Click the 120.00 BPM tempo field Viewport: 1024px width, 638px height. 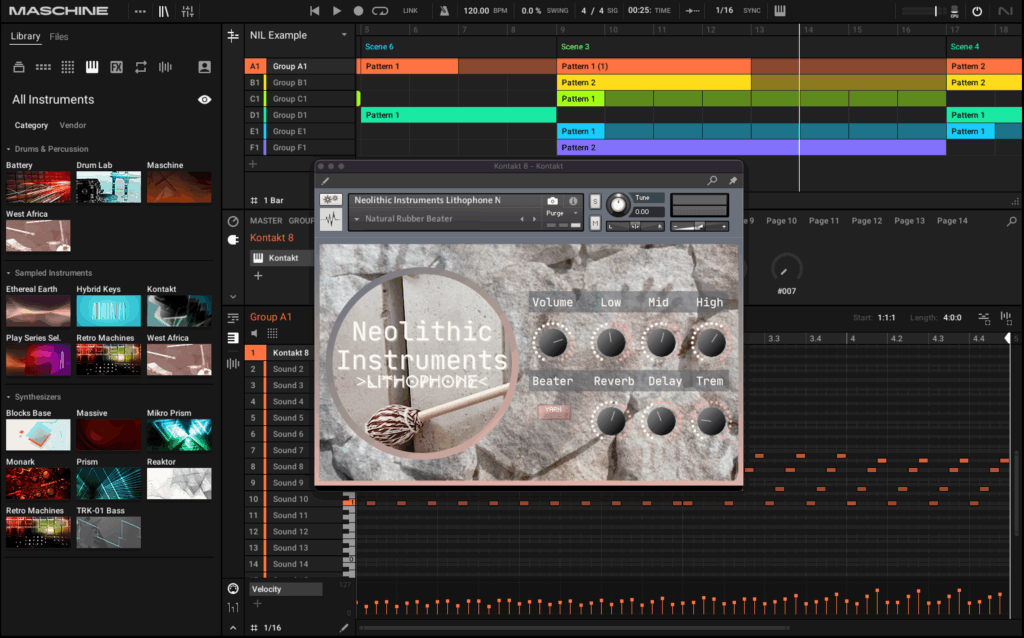point(485,11)
